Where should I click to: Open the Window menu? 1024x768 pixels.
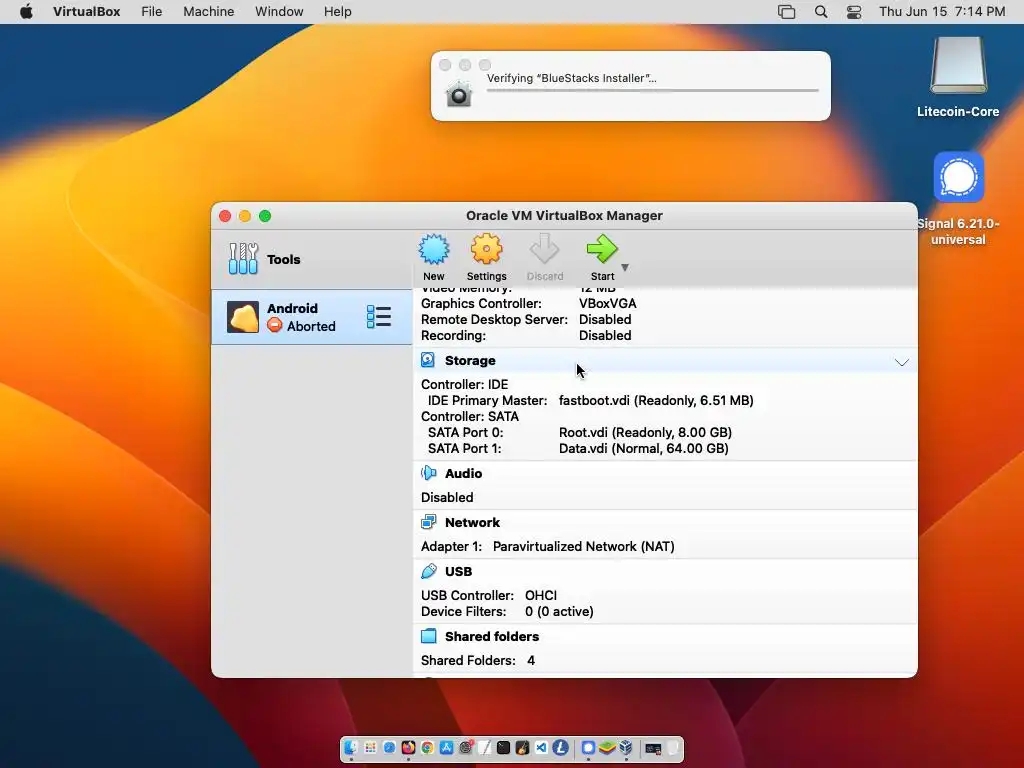click(x=279, y=12)
